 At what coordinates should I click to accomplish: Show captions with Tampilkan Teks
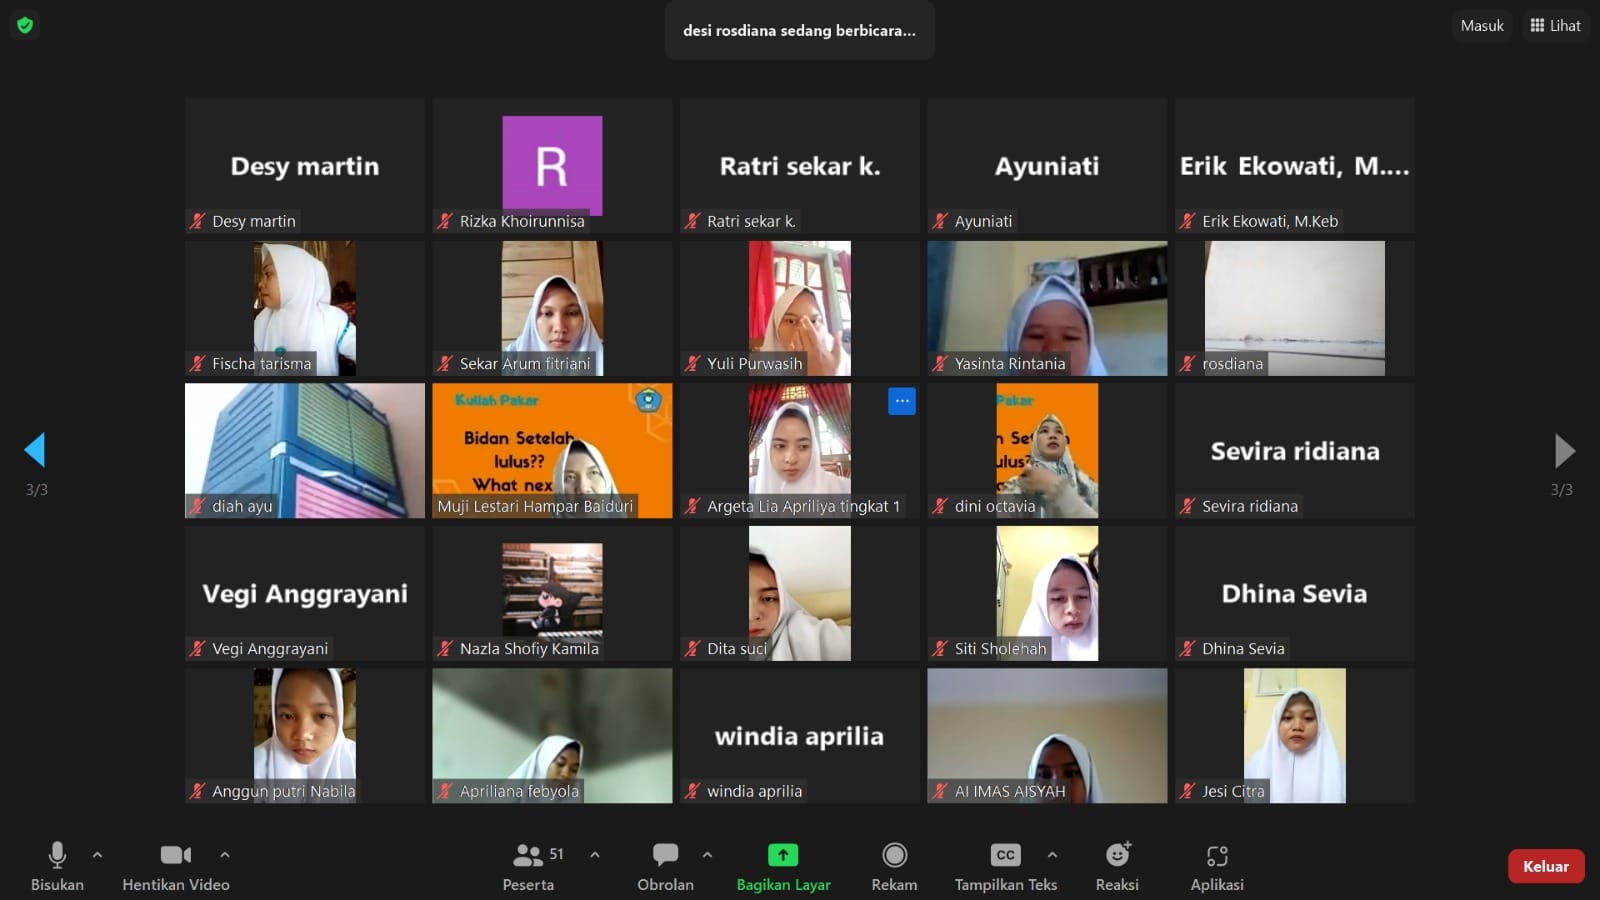tap(1005, 866)
